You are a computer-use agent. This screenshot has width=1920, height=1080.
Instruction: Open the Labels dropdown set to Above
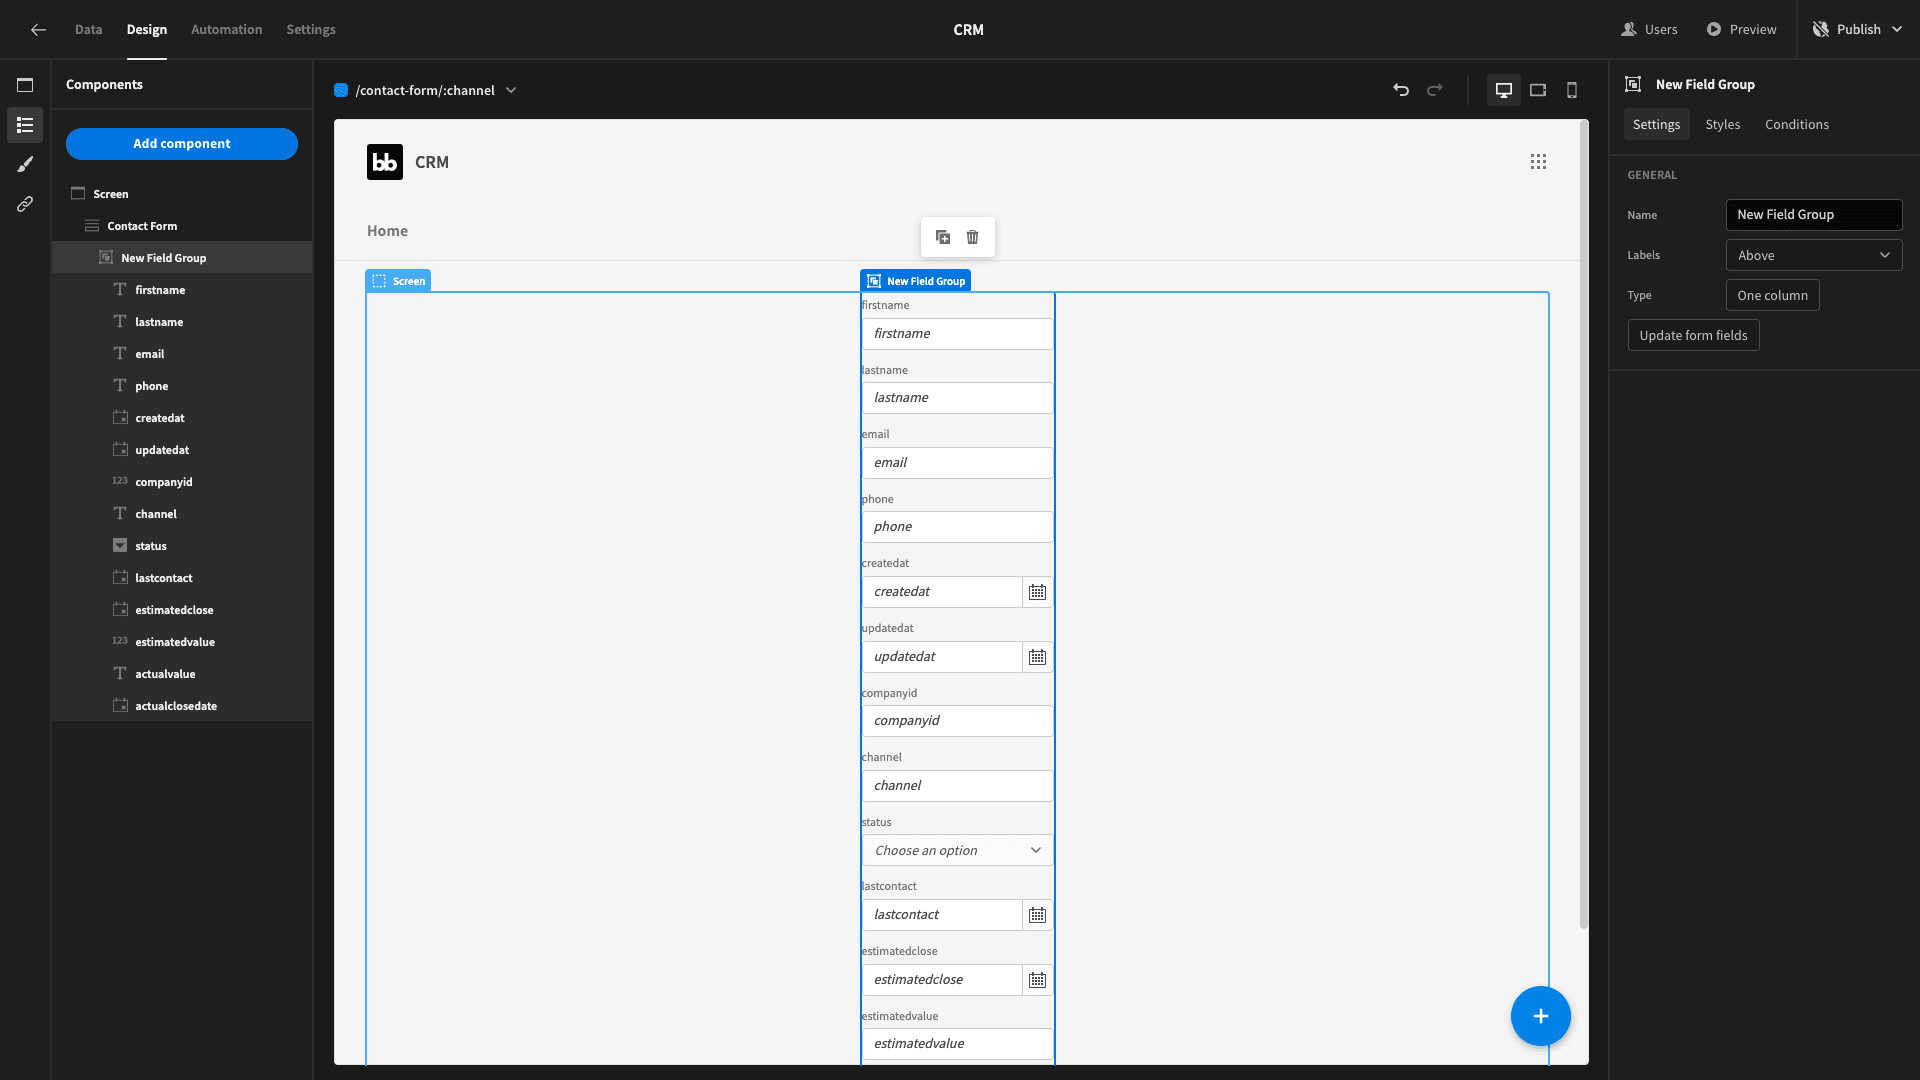[1813, 255]
